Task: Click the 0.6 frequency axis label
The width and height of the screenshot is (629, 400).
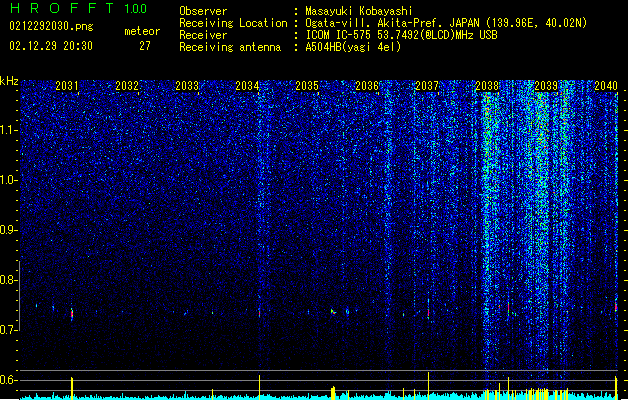Action: click(x=9, y=380)
